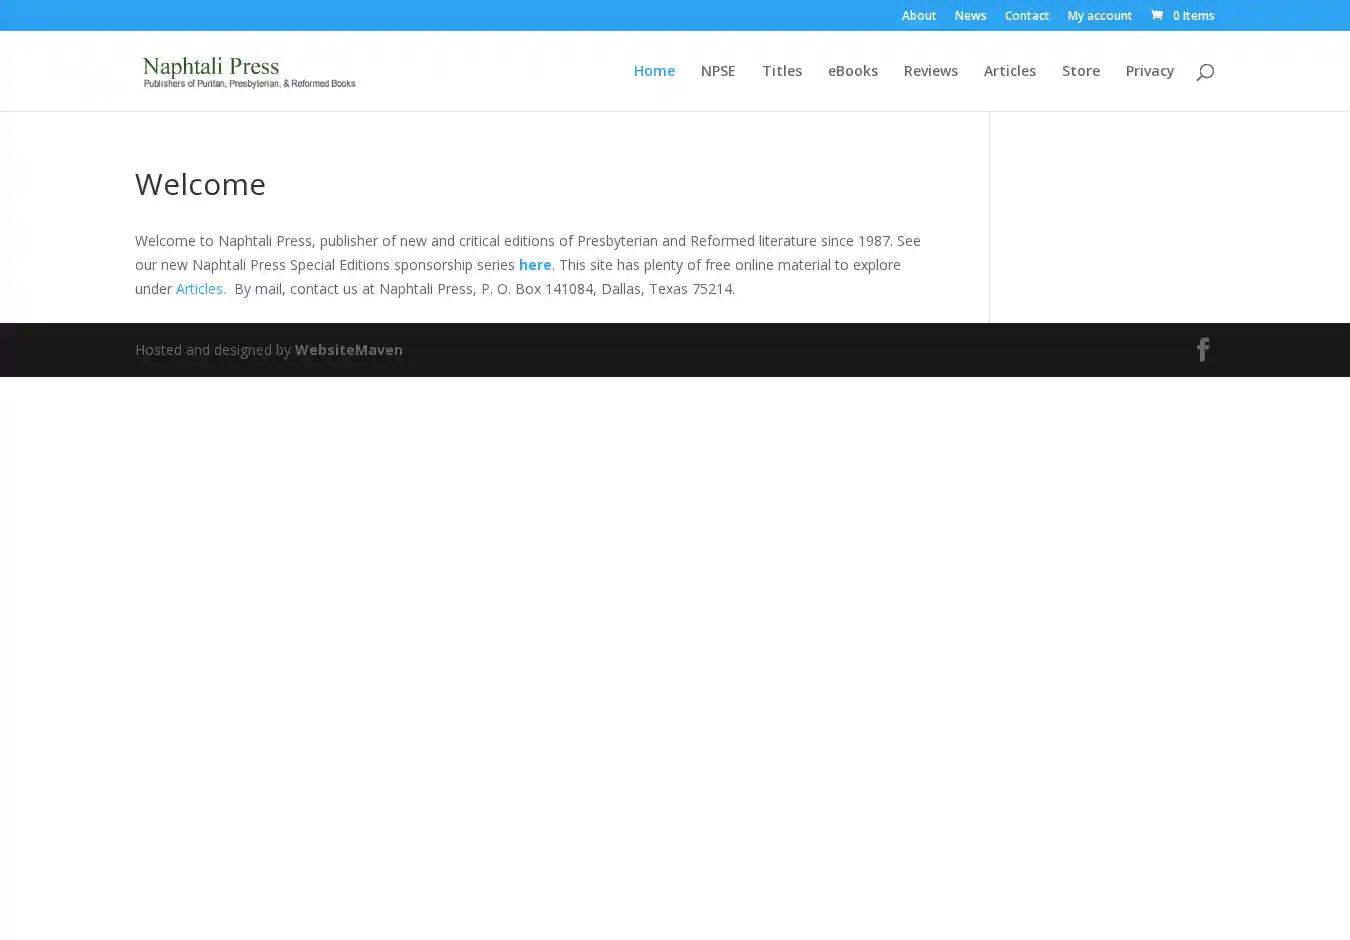Follow the bold 'here' sponsorship link
The image size is (1350, 940).
[534, 265]
